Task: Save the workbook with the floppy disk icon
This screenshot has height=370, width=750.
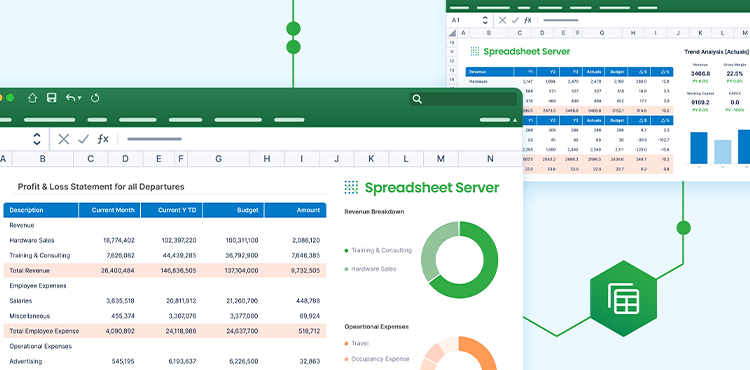Action: pyautogui.click(x=52, y=98)
